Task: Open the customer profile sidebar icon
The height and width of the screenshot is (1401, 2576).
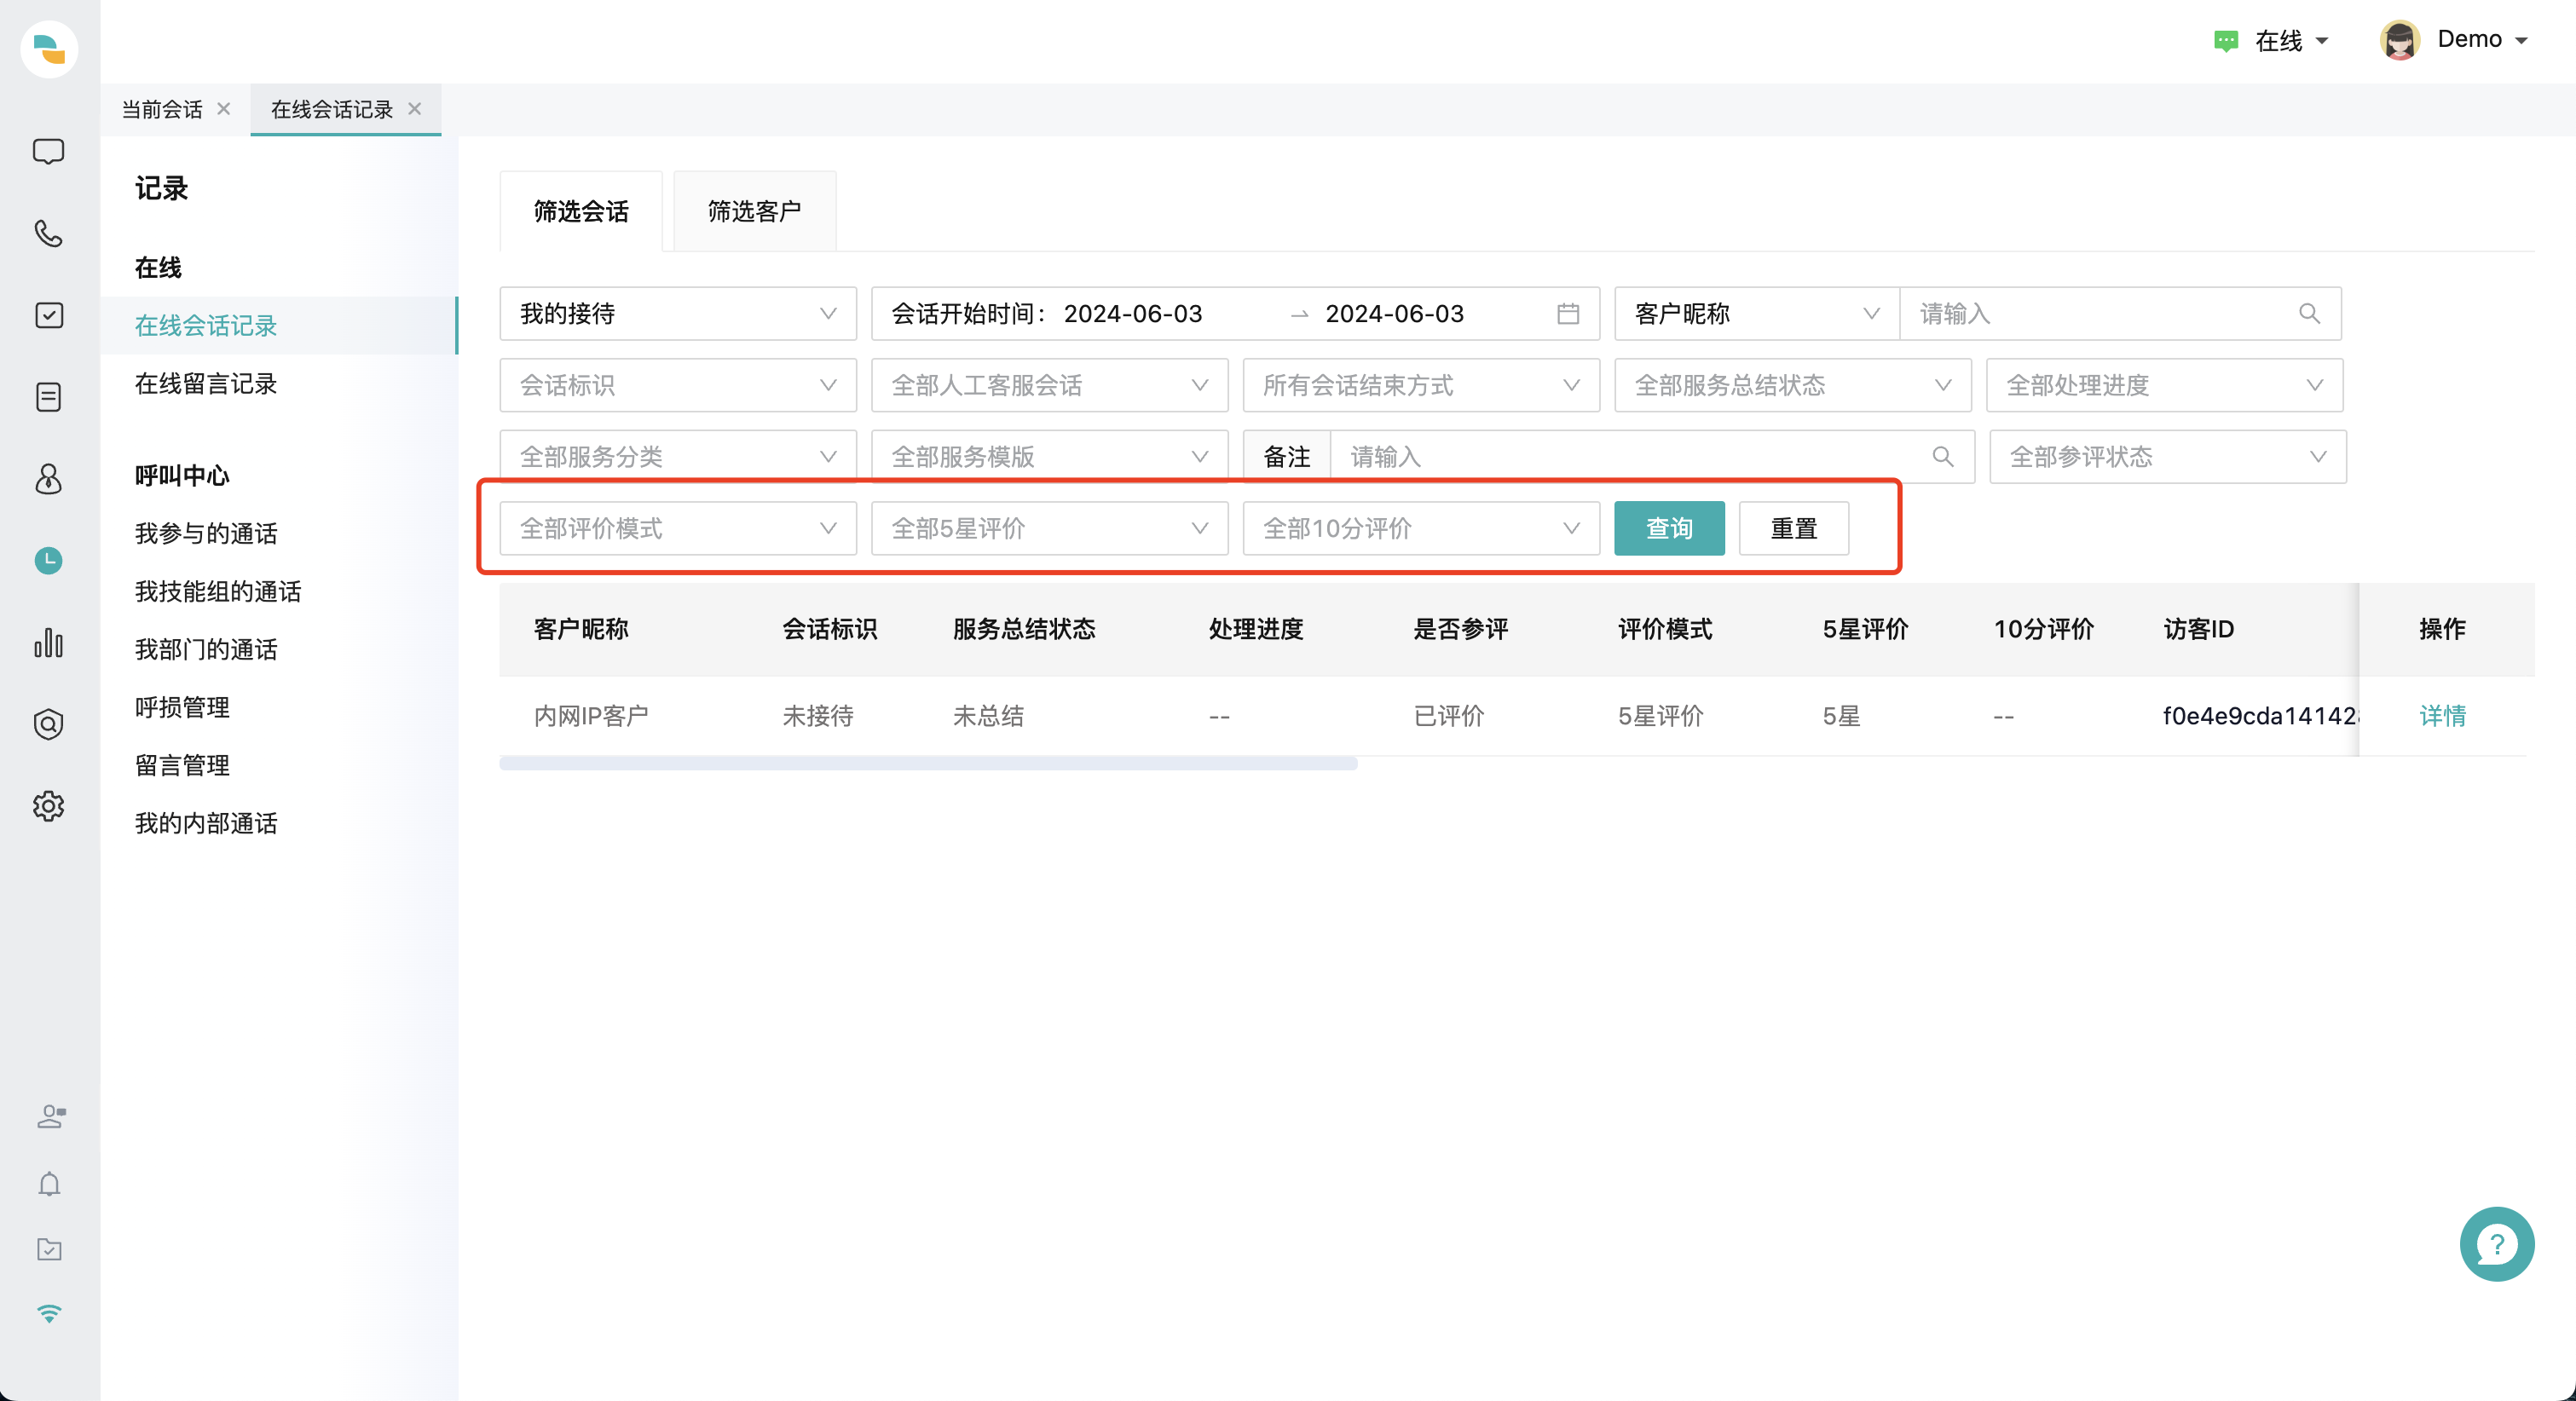Action: (x=48, y=479)
